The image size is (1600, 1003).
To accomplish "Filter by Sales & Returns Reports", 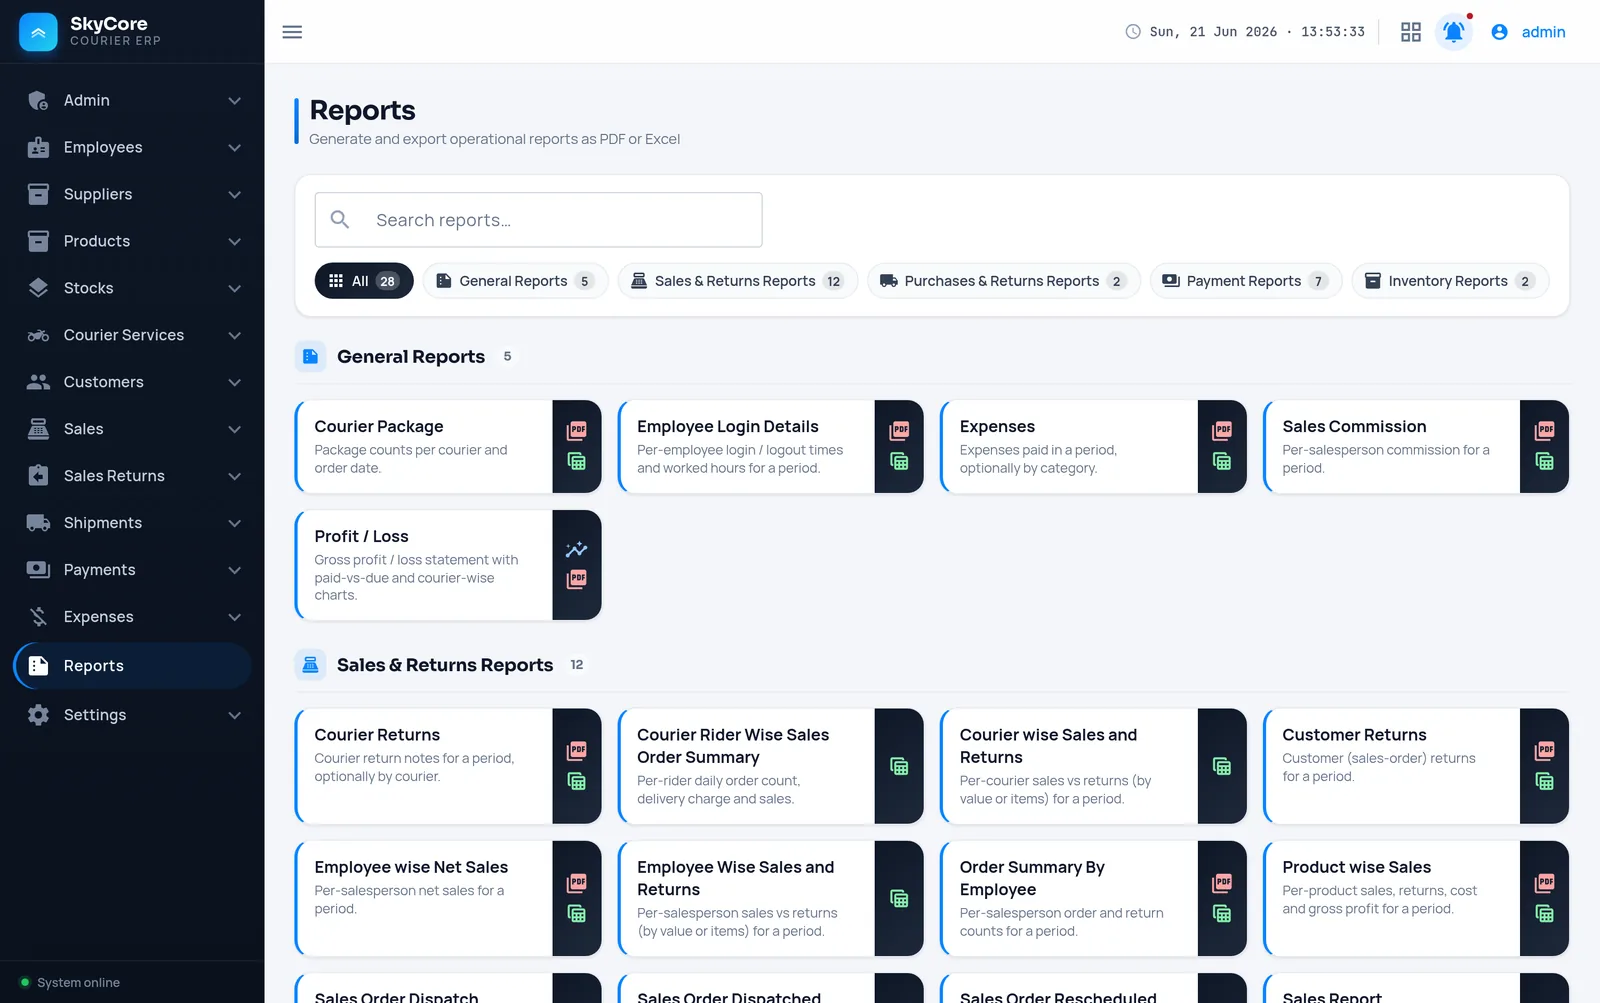I will point(737,281).
